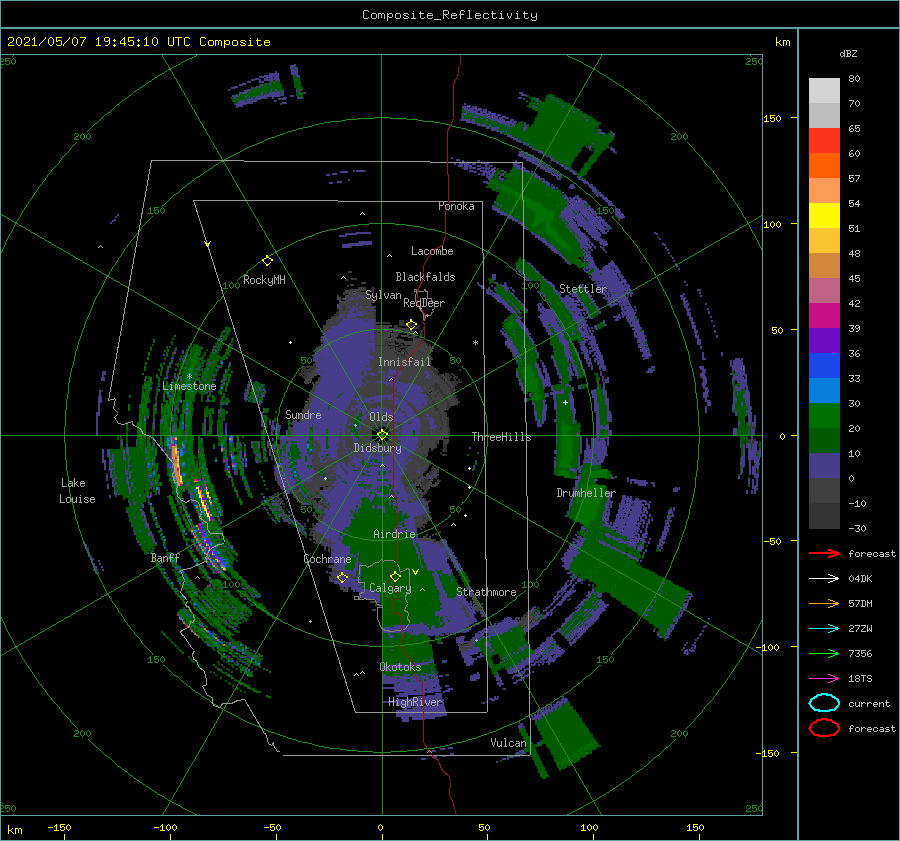The height and width of the screenshot is (841, 900).
Task: Click the '150' tick label on the bottom axis
Action: pyautogui.click(x=695, y=827)
